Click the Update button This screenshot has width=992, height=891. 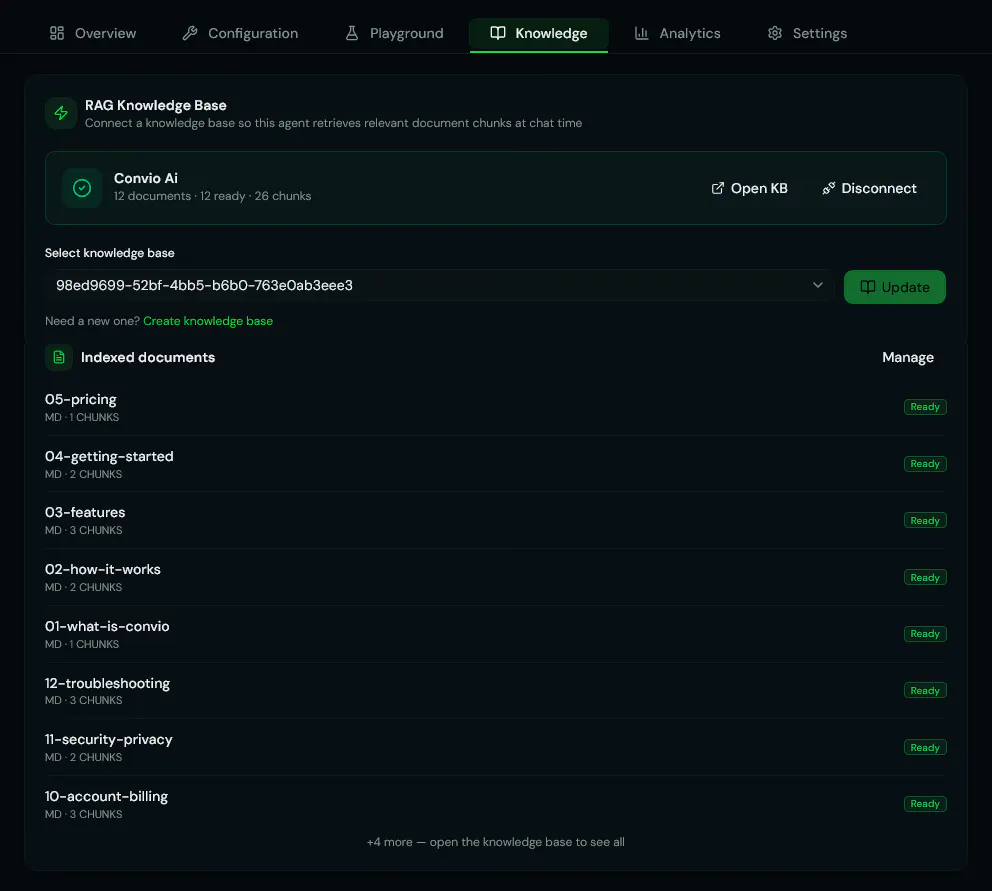895,287
